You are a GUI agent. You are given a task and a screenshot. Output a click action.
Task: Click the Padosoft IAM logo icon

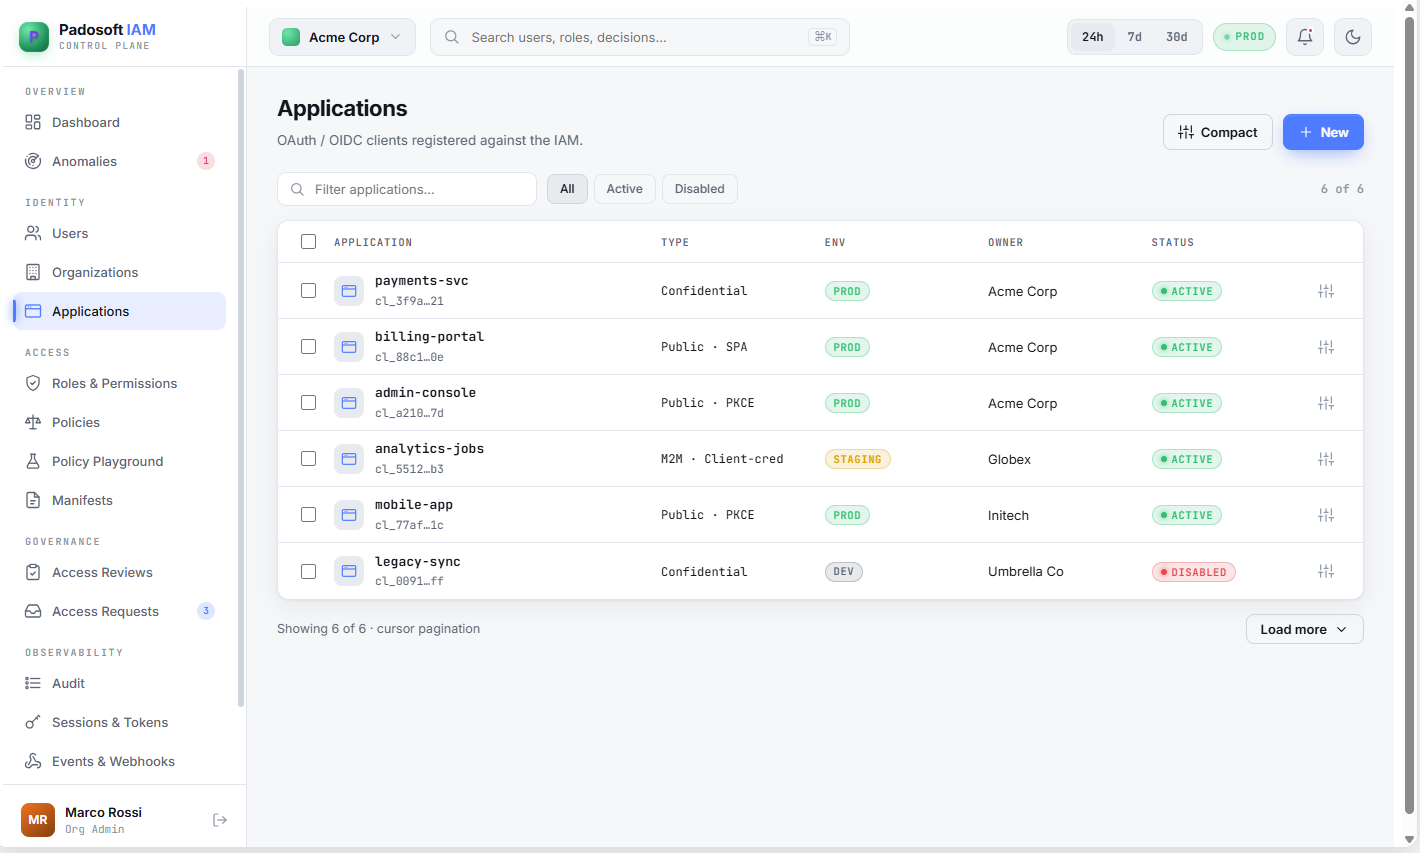(34, 37)
